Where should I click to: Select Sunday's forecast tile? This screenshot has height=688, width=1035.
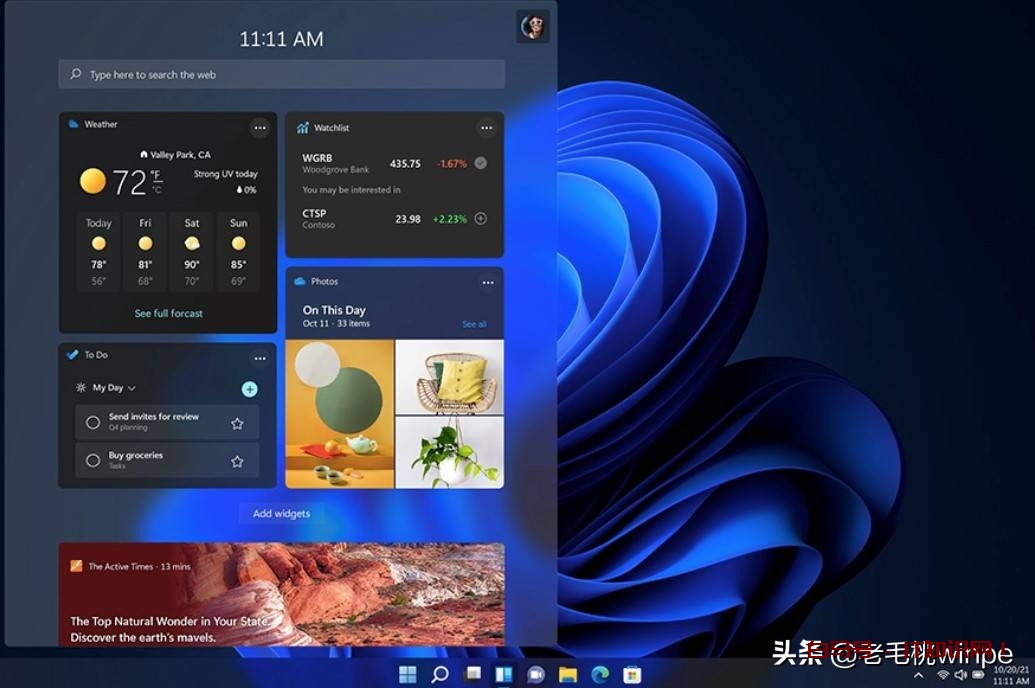coord(238,251)
